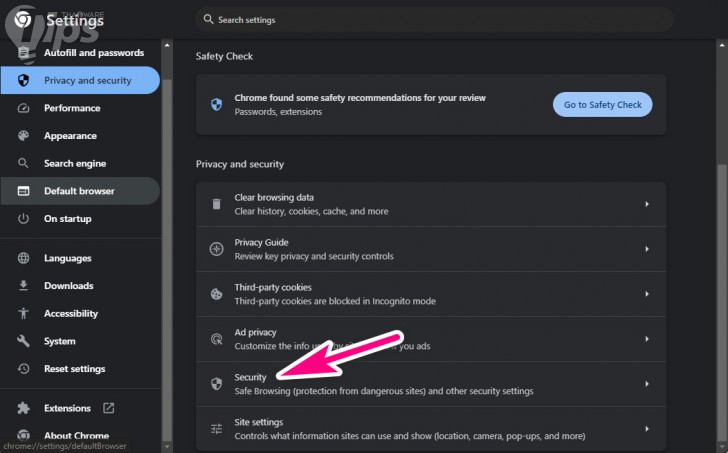Expand Ad privacy row arrow
728x453 pixels.
point(647,339)
